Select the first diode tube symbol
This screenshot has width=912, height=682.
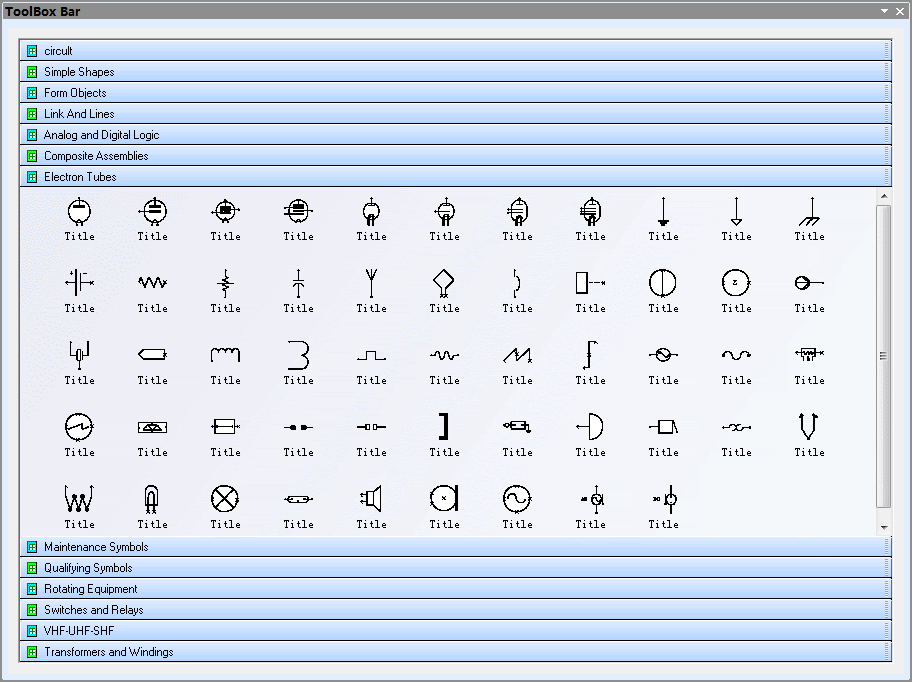[x=79, y=212]
